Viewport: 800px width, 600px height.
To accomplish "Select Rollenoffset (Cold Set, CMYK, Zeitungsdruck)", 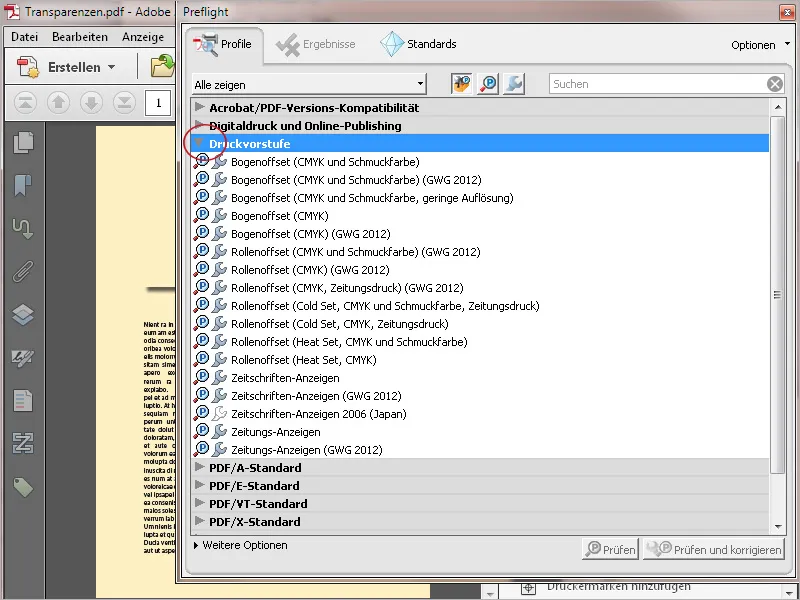I will pyautogui.click(x=340, y=323).
